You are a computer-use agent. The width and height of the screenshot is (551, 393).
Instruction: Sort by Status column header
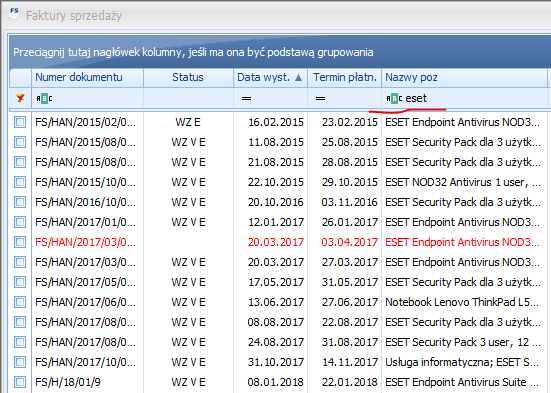(188, 77)
